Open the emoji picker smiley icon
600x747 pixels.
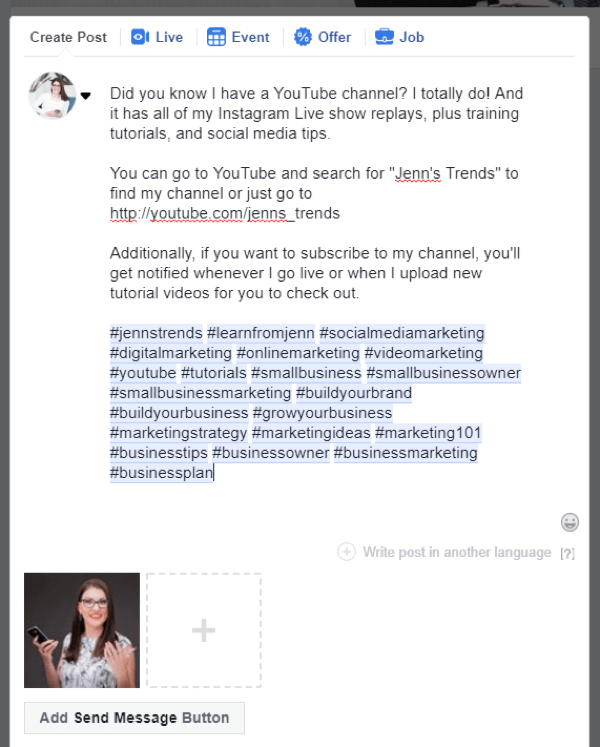point(570,522)
